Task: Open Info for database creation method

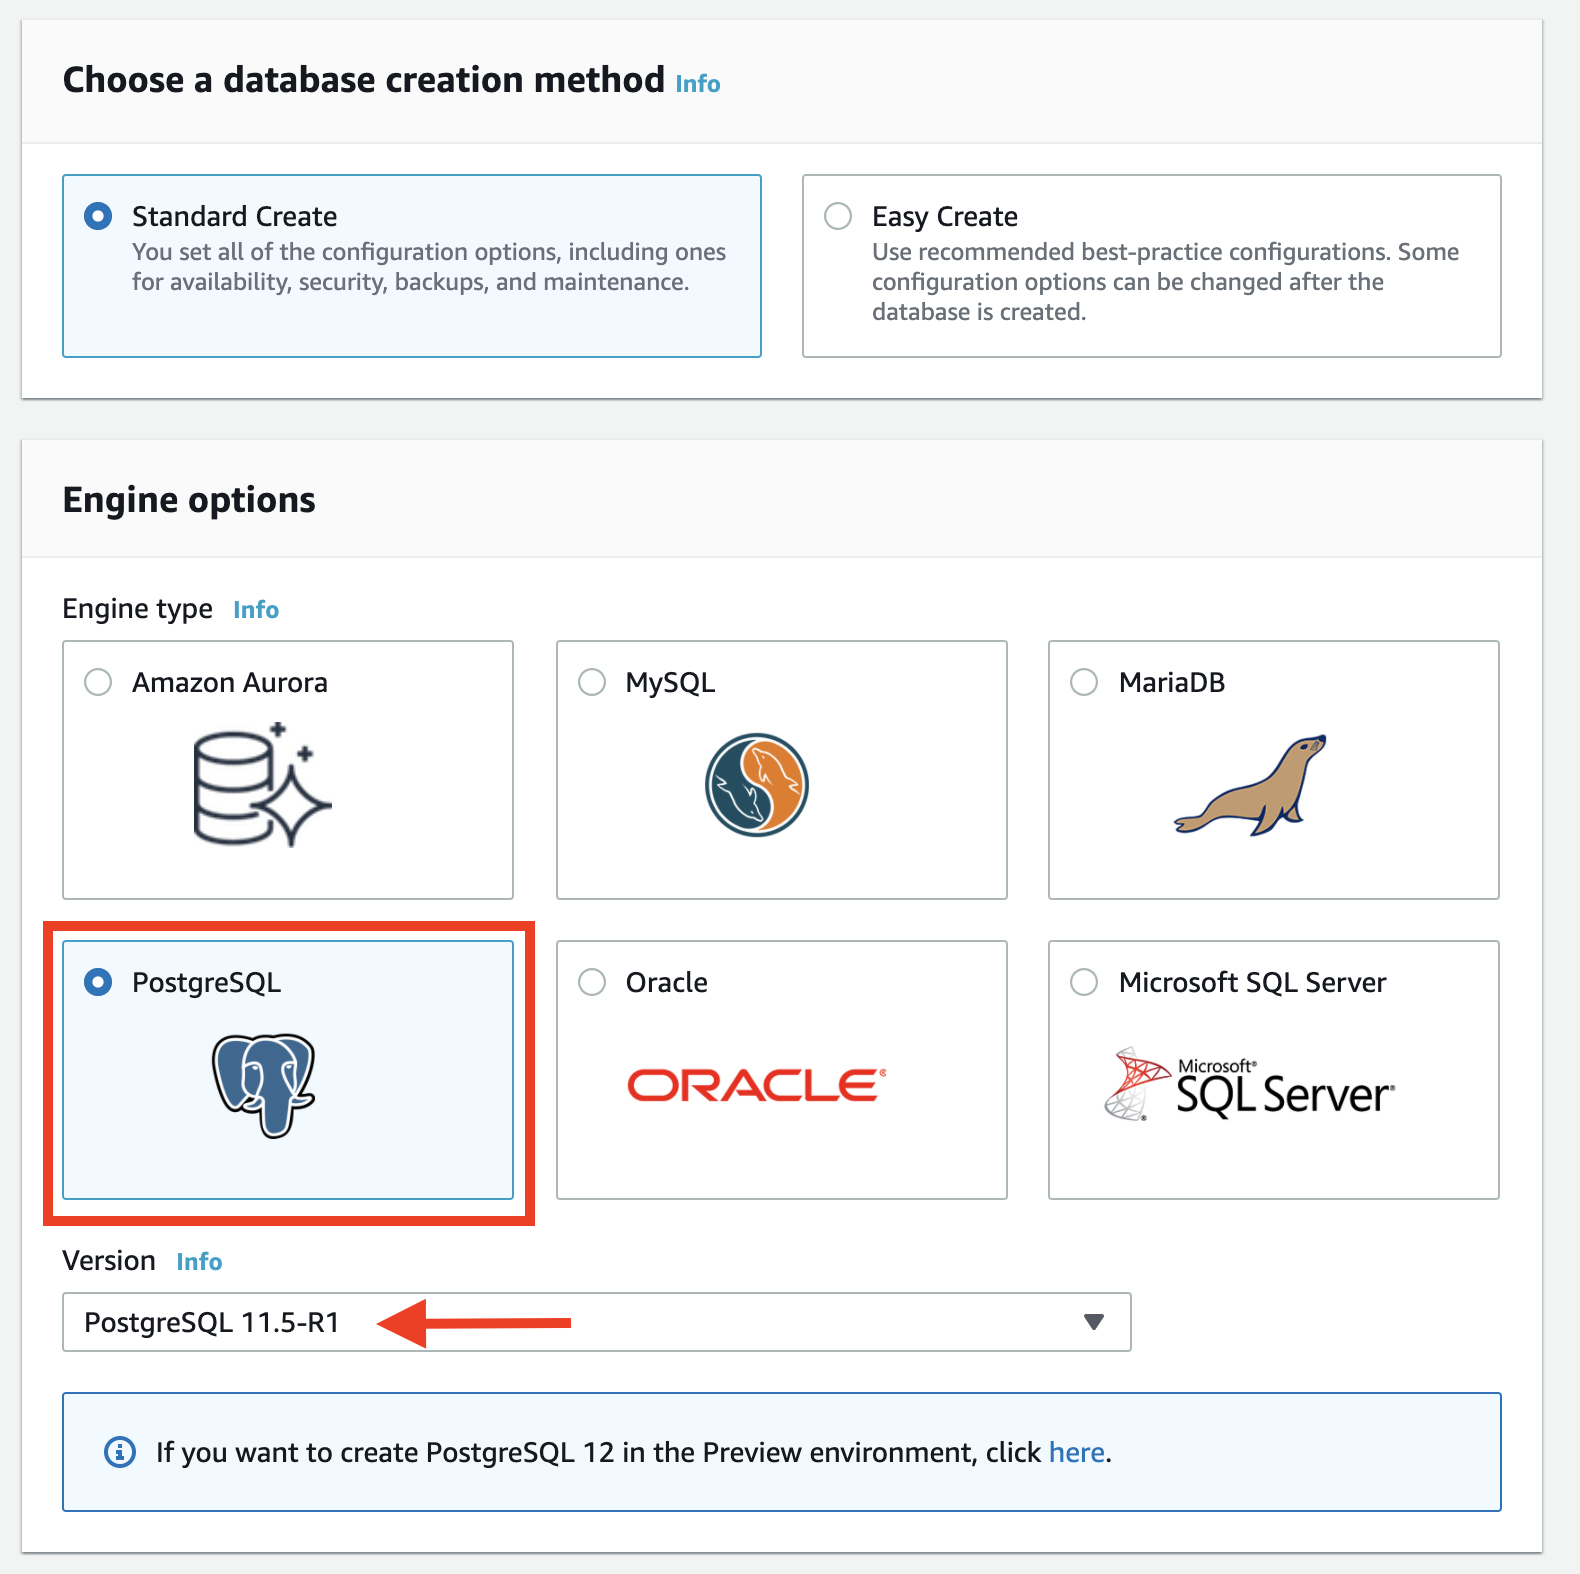Action: [697, 83]
